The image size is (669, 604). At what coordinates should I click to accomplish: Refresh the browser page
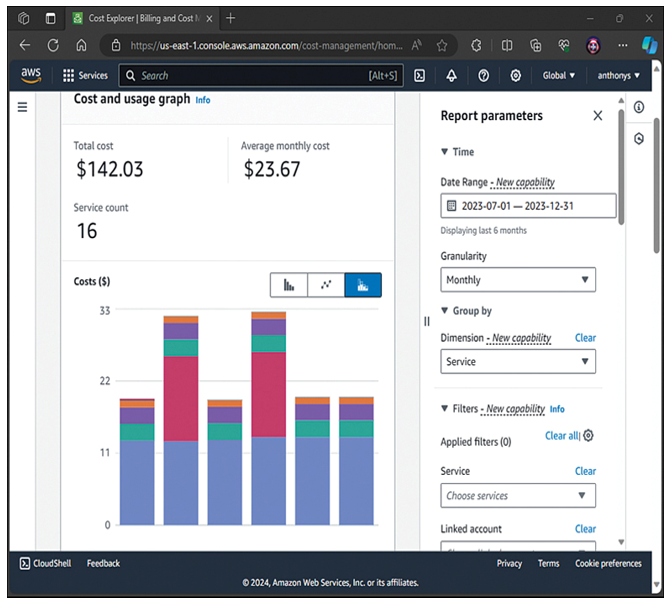pos(53,45)
